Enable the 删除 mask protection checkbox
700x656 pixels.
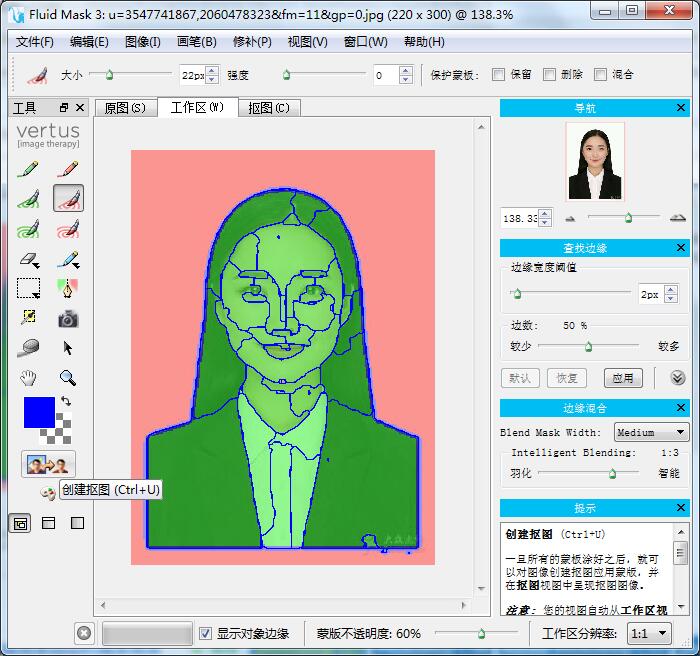click(549, 75)
